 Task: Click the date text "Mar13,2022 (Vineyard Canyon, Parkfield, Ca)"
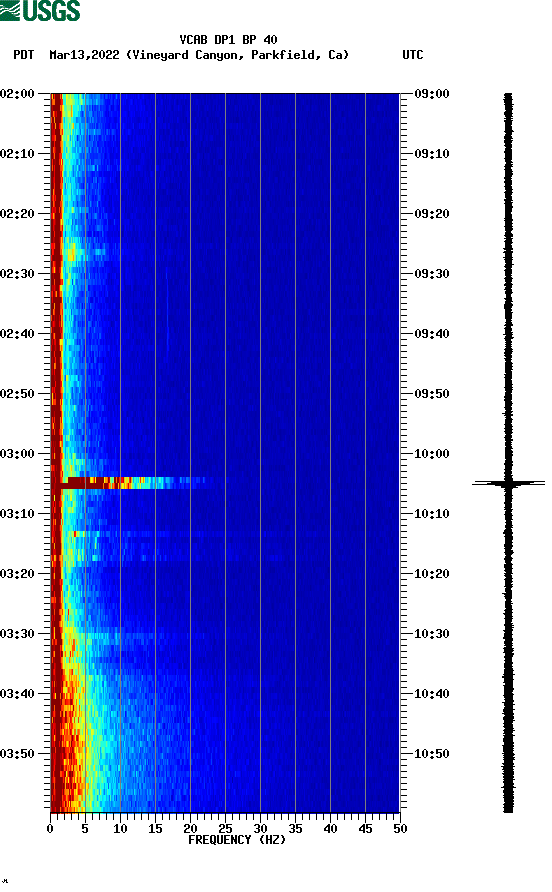(x=199, y=55)
